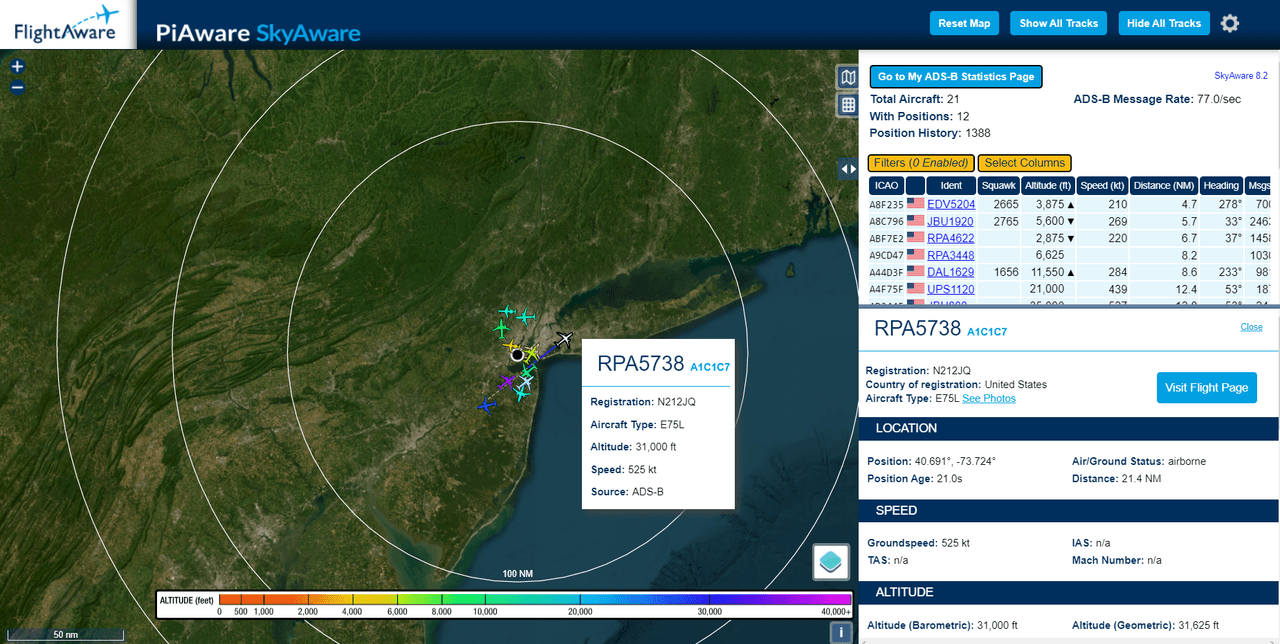Open the JBU1920 flight link
Screen dimensions: 1280x644
[950, 221]
